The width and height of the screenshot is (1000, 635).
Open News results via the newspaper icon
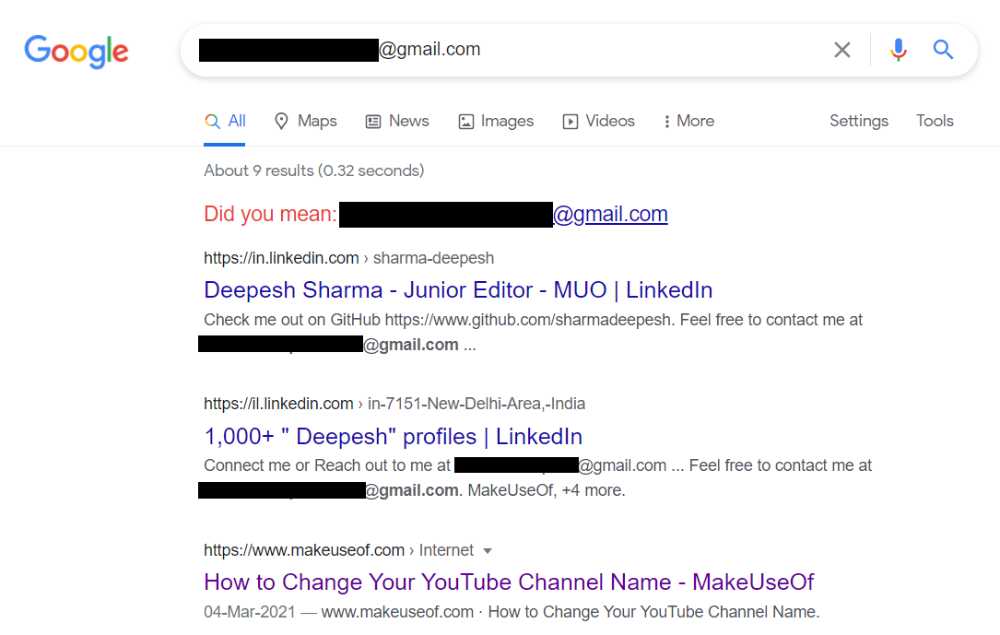374,120
